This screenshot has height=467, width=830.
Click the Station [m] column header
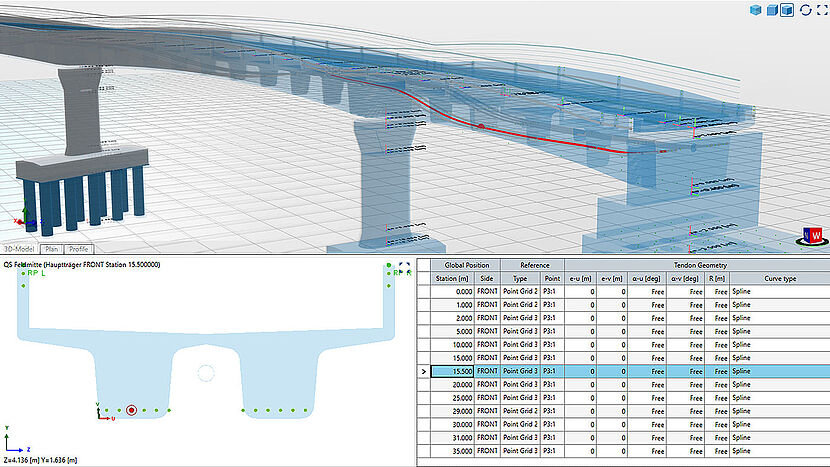point(453,277)
